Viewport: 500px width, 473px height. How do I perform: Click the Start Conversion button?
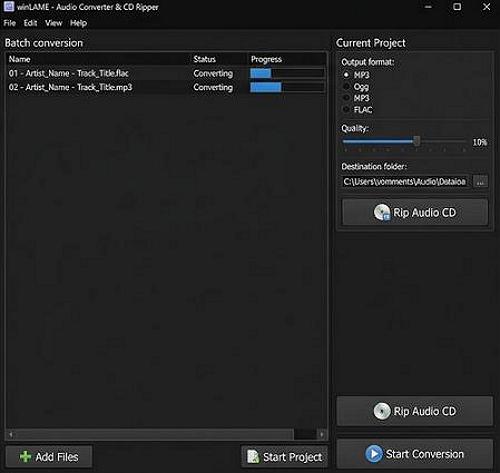414,454
